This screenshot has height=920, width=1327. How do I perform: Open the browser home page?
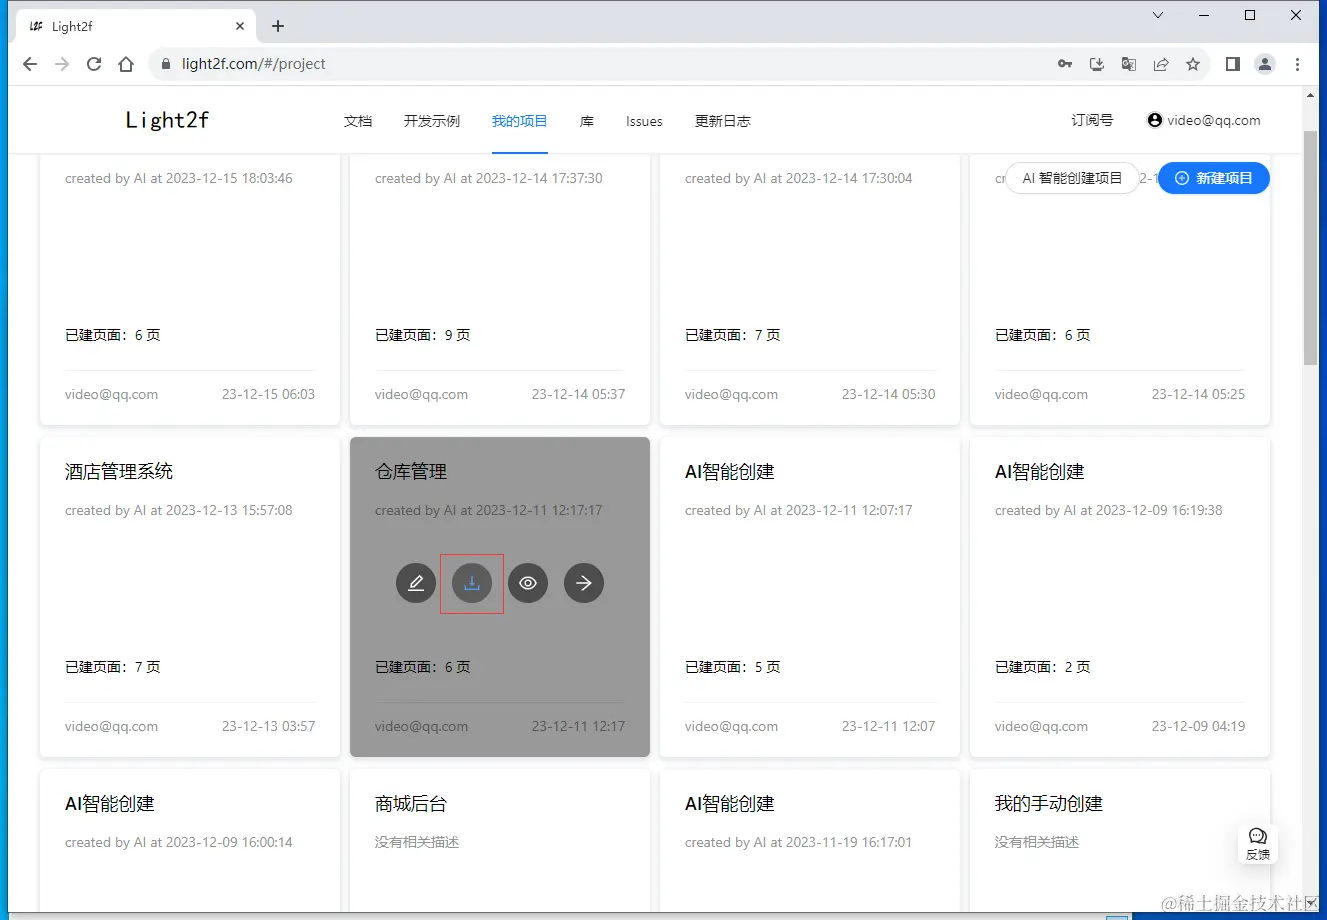pyautogui.click(x=126, y=64)
